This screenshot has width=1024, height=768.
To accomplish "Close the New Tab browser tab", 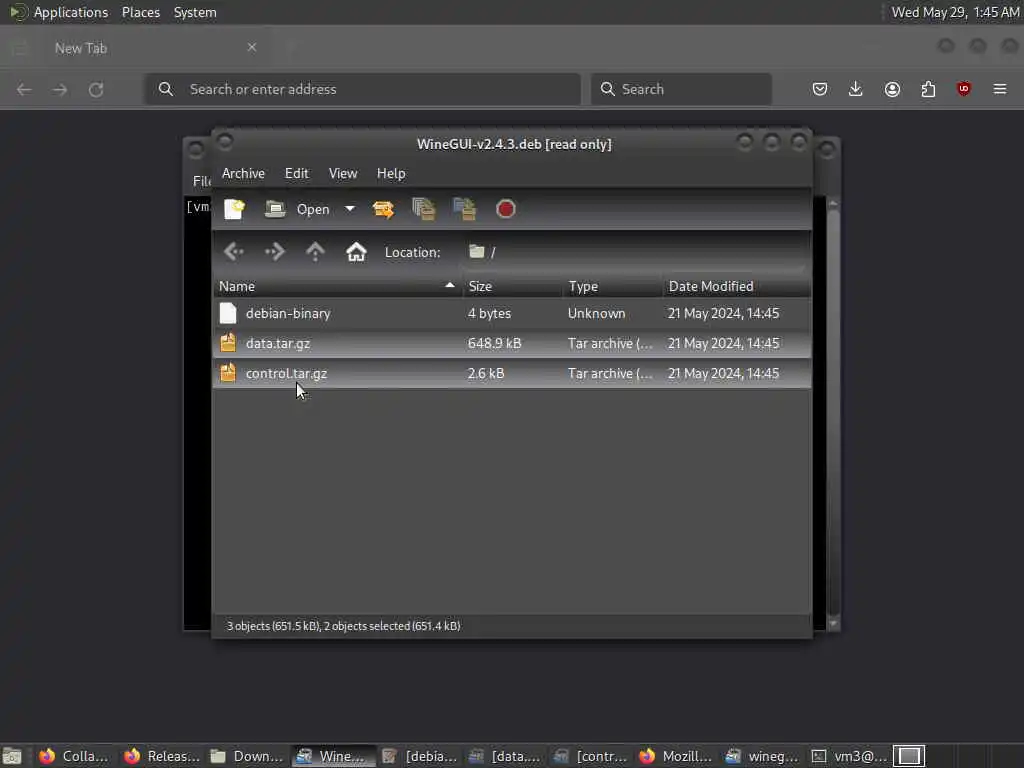I will point(251,48).
